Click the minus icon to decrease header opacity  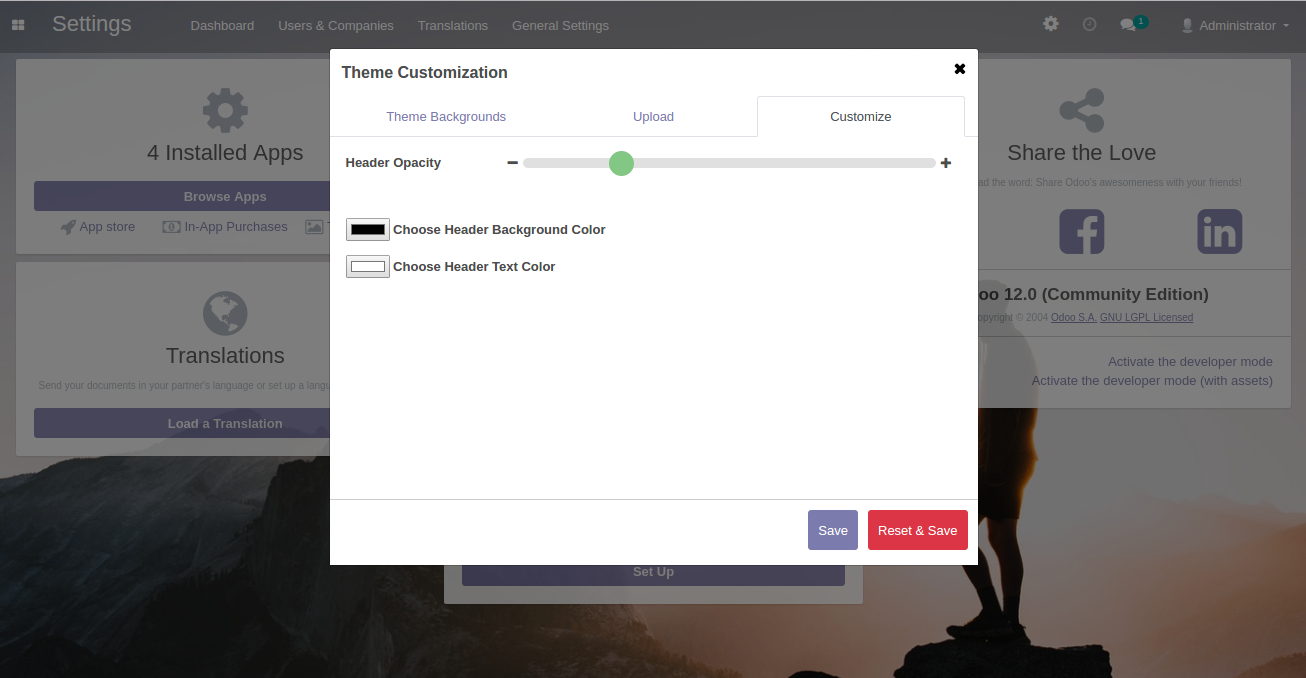coord(512,163)
